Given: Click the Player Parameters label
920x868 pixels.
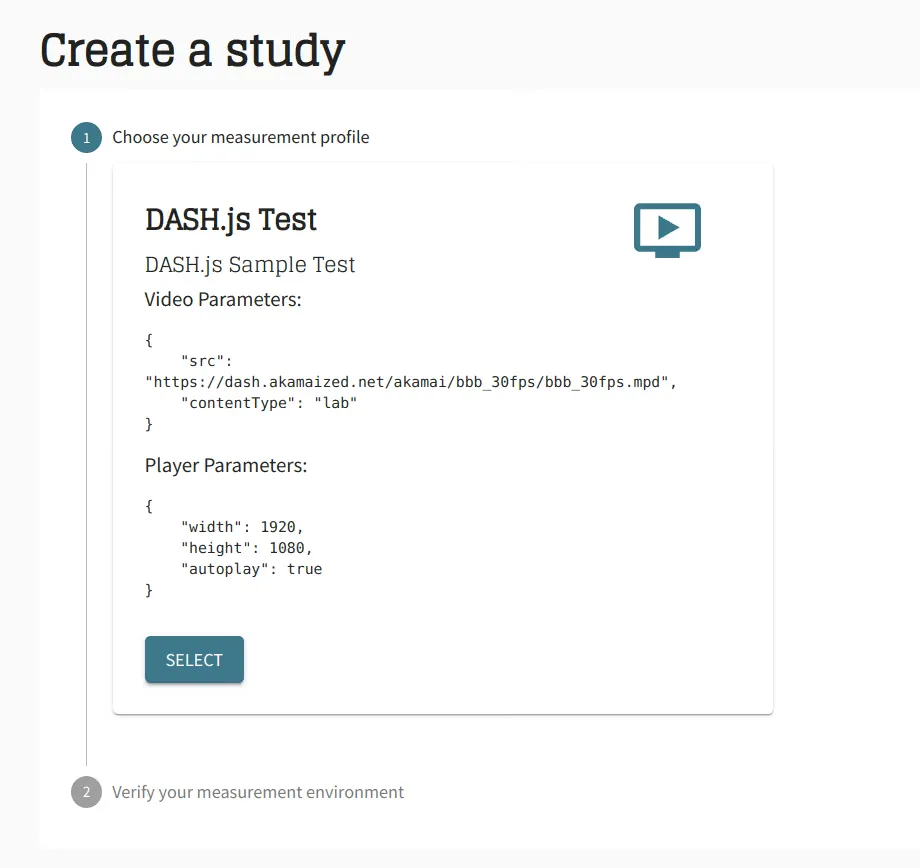Looking at the screenshot, I should click(226, 465).
